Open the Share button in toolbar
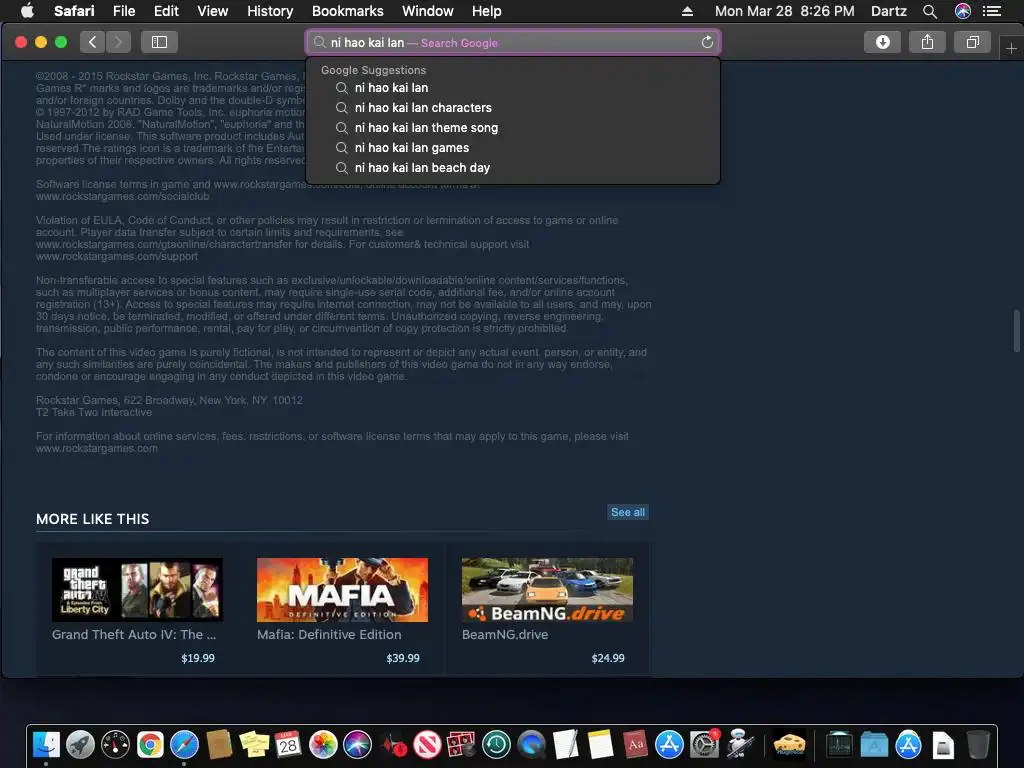The width and height of the screenshot is (1024, 768). [927, 42]
